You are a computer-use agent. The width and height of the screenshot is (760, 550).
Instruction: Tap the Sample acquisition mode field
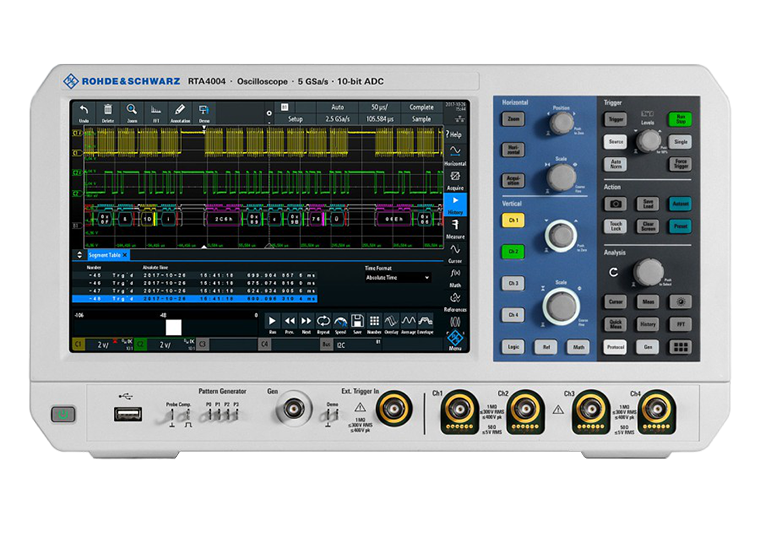[421, 119]
